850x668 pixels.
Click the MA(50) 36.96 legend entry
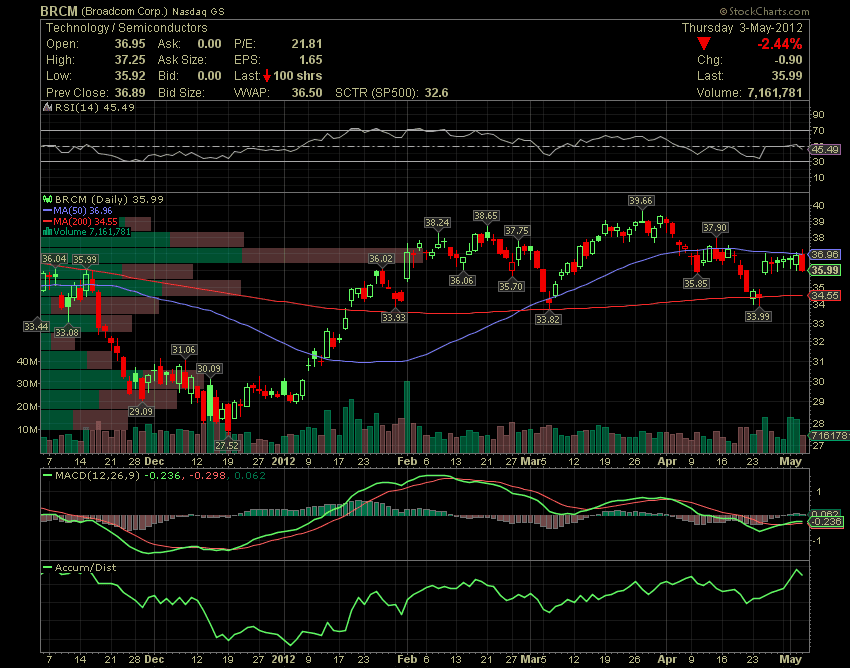click(x=82, y=210)
